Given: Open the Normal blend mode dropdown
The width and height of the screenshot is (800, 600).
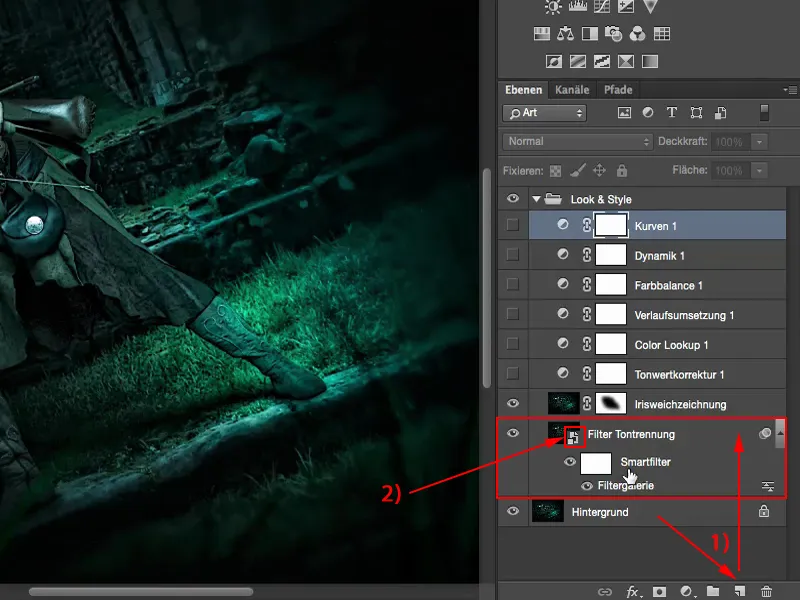Looking at the screenshot, I should click(575, 142).
